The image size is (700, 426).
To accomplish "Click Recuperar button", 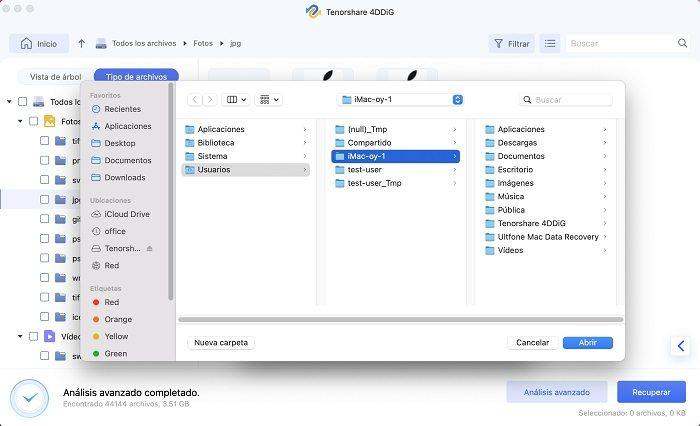I will [651, 392].
